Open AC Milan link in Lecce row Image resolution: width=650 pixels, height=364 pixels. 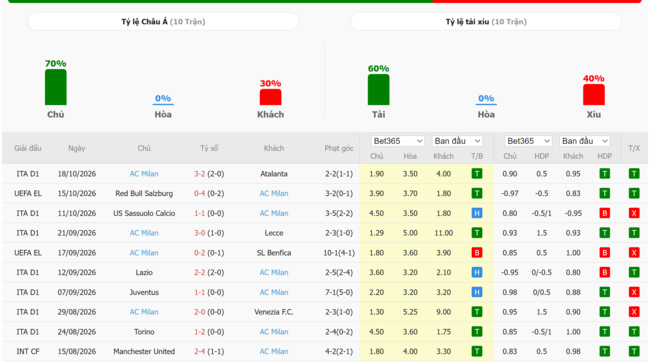pos(144,233)
